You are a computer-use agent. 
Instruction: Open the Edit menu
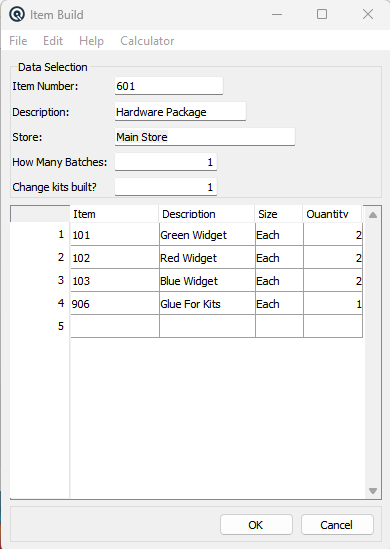tap(53, 41)
